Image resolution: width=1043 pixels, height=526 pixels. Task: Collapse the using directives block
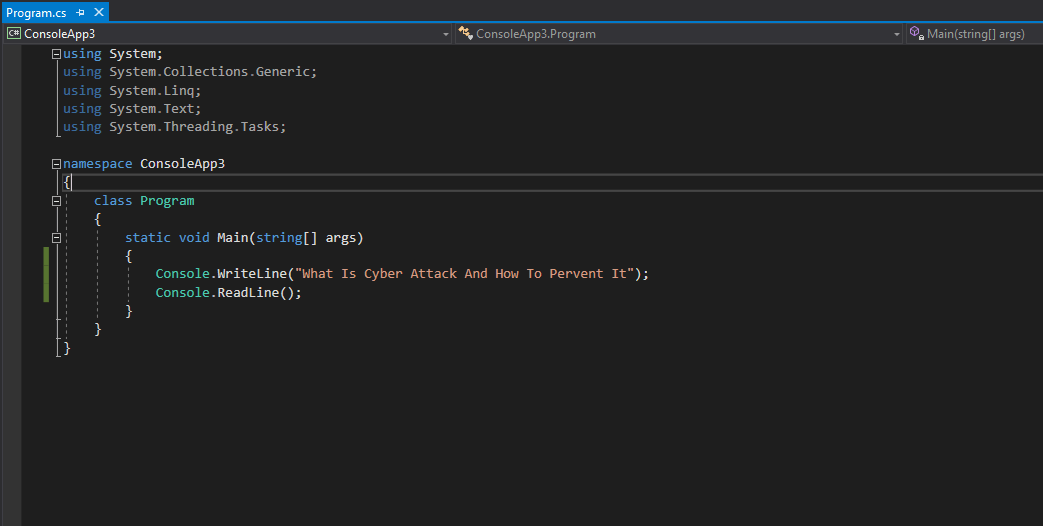pos(57,55)
